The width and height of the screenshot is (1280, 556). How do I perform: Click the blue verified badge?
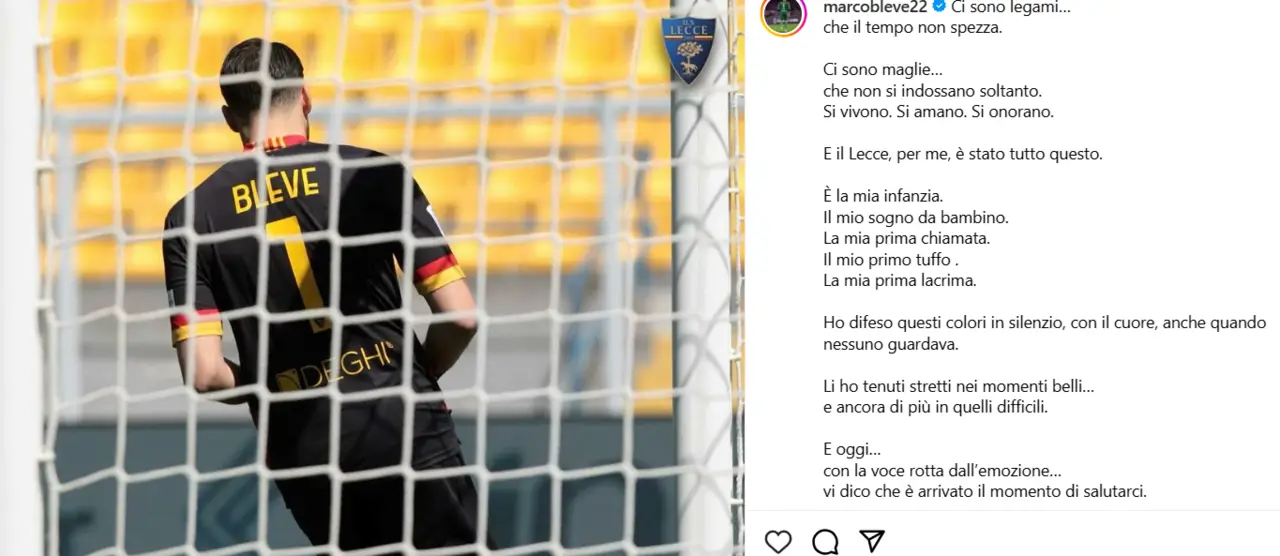939,6
